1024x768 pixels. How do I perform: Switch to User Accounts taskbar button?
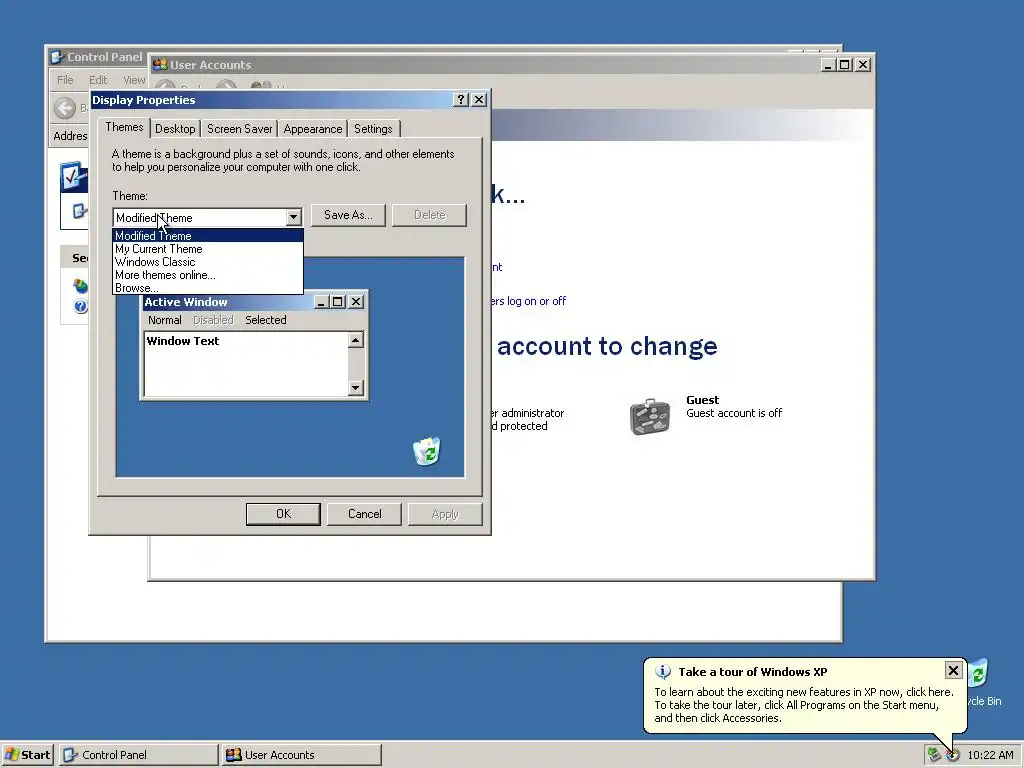[x=302, y=755]
